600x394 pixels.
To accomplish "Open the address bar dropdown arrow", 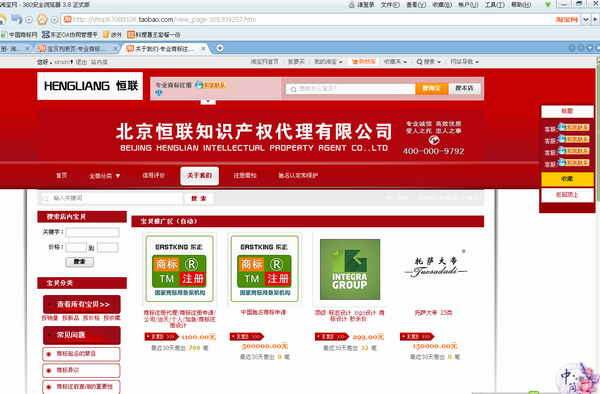I will [x=585, y=20].
